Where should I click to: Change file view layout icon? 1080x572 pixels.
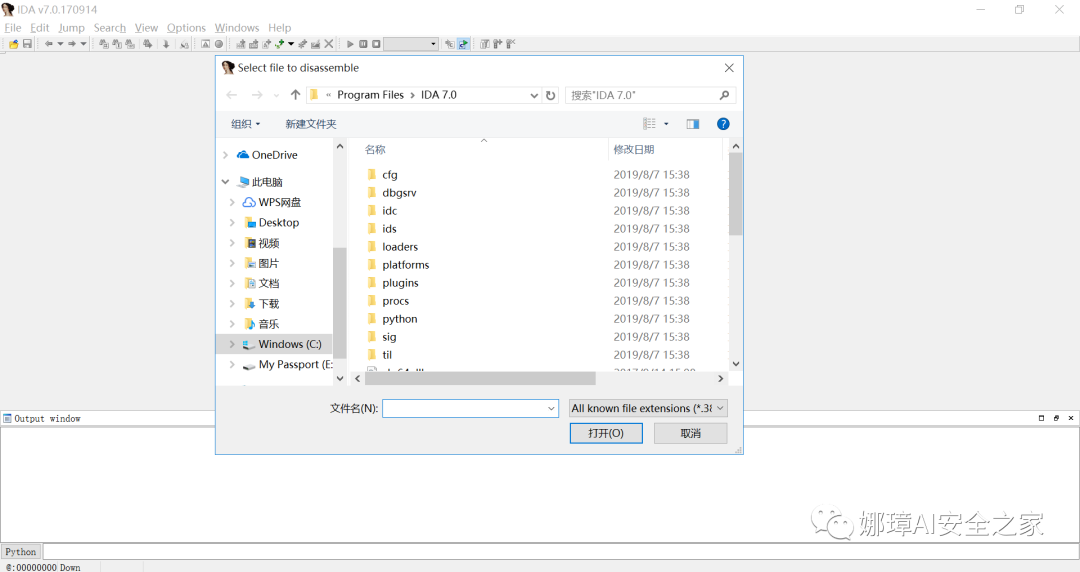coord(650,124)
